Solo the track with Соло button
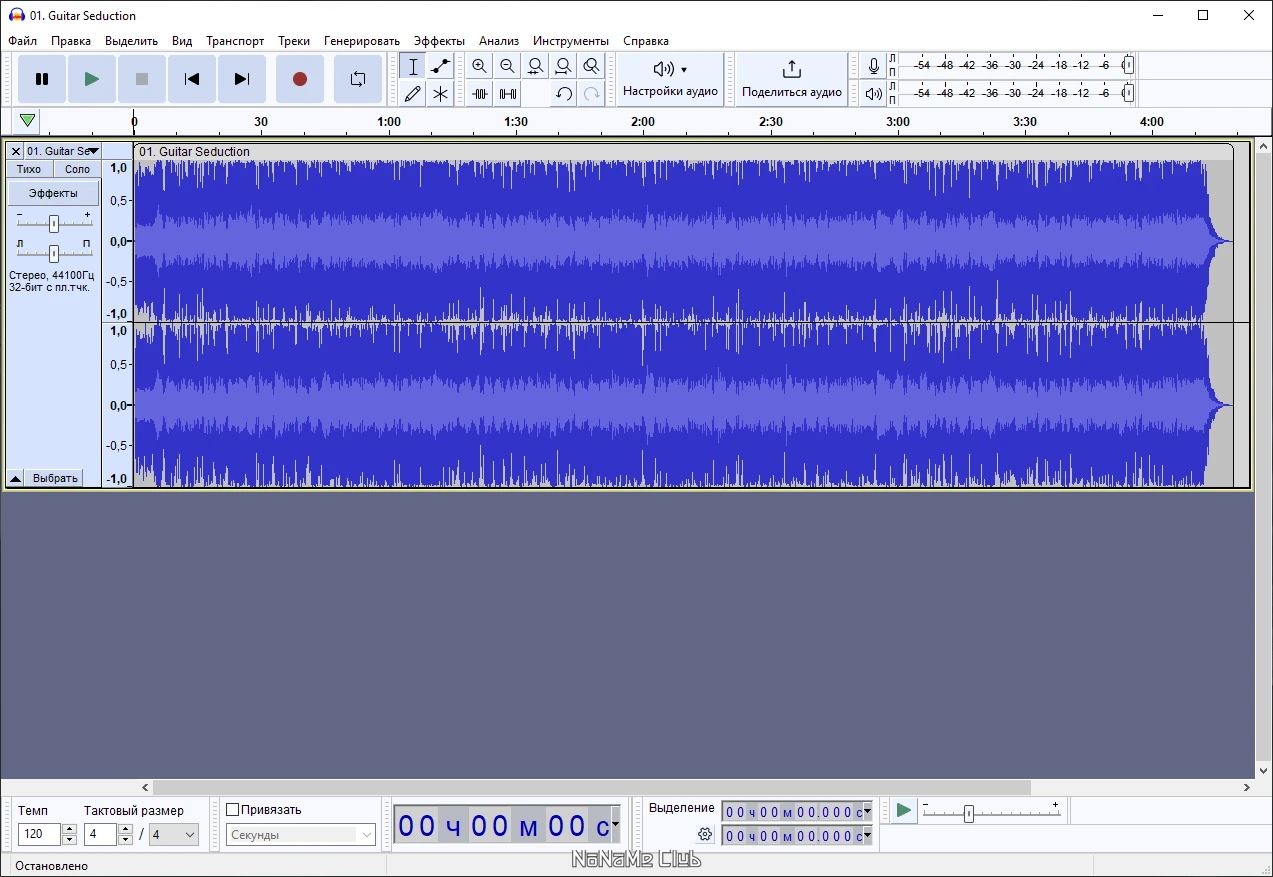The width and height of the screenshot is (1273, 877). click(x=77, y=169)
